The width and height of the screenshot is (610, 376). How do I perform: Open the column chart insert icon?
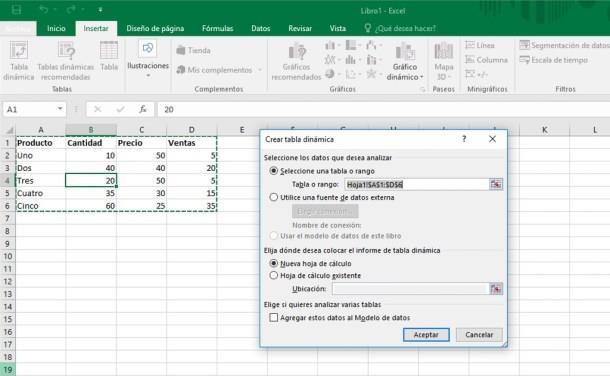(332, 45)
